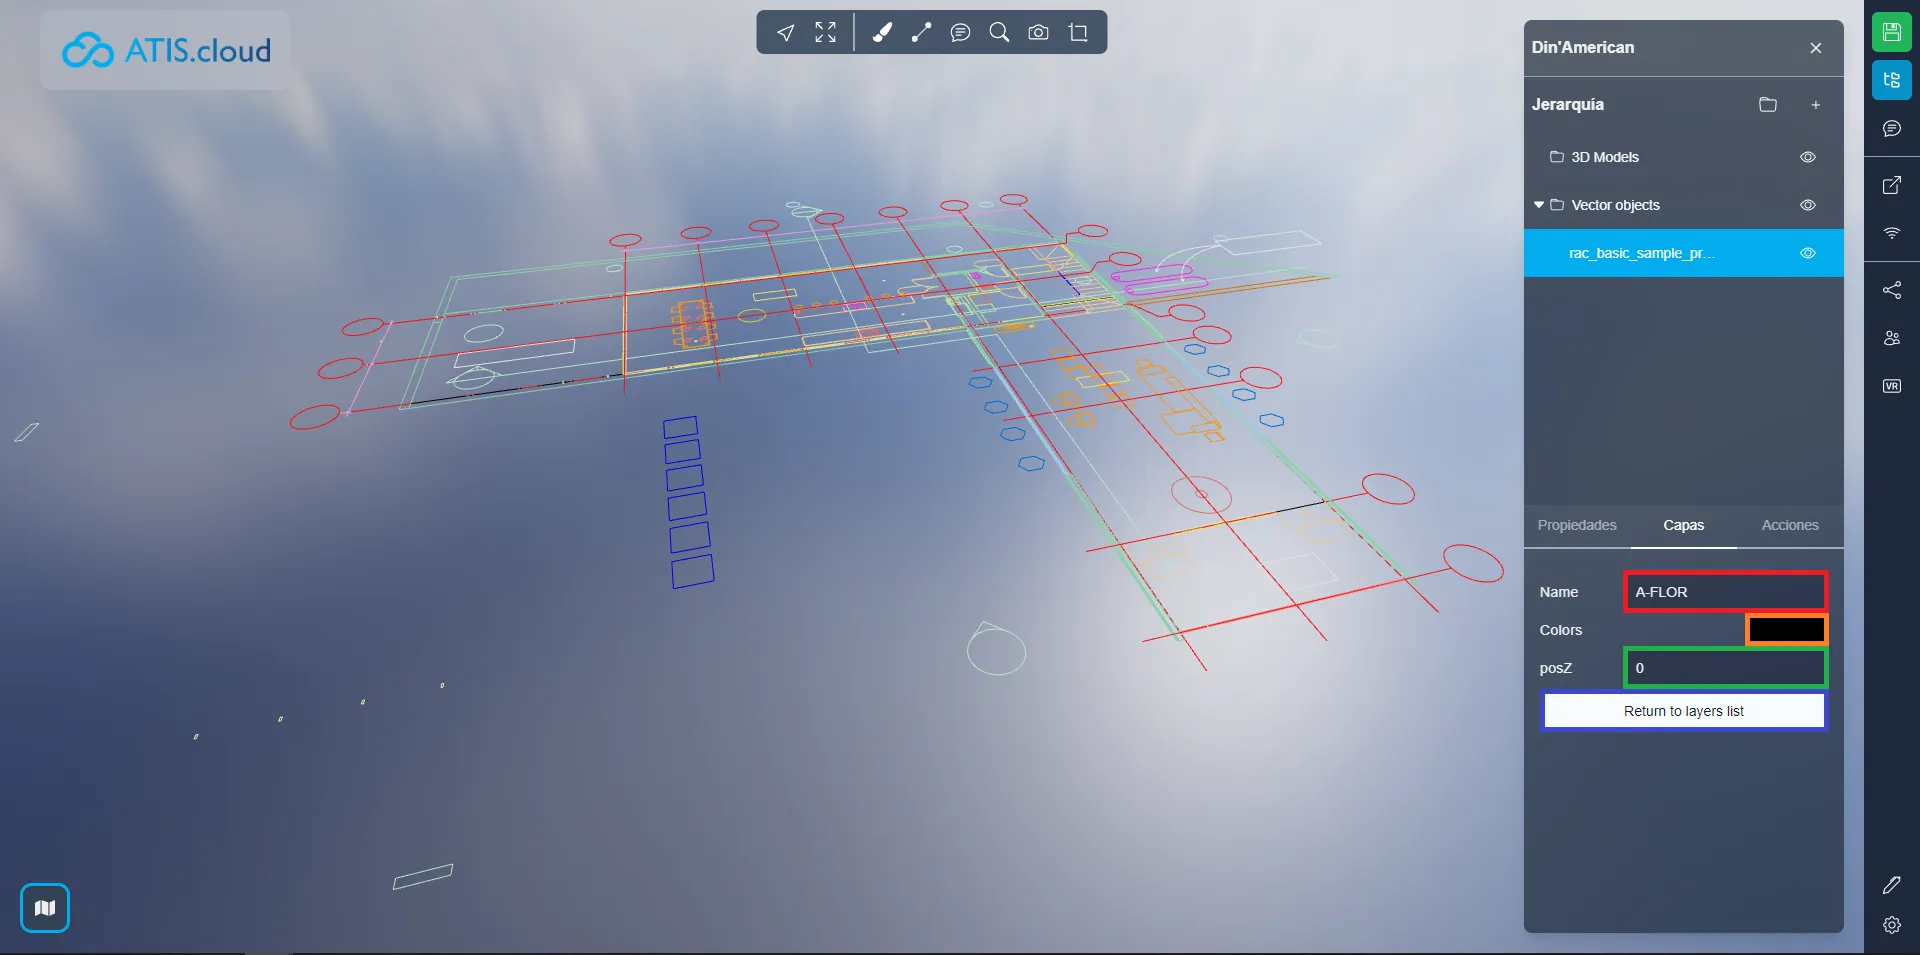Open the crop tool
The width and height of the screenshot is (1920, 955).
[1078, 32]
